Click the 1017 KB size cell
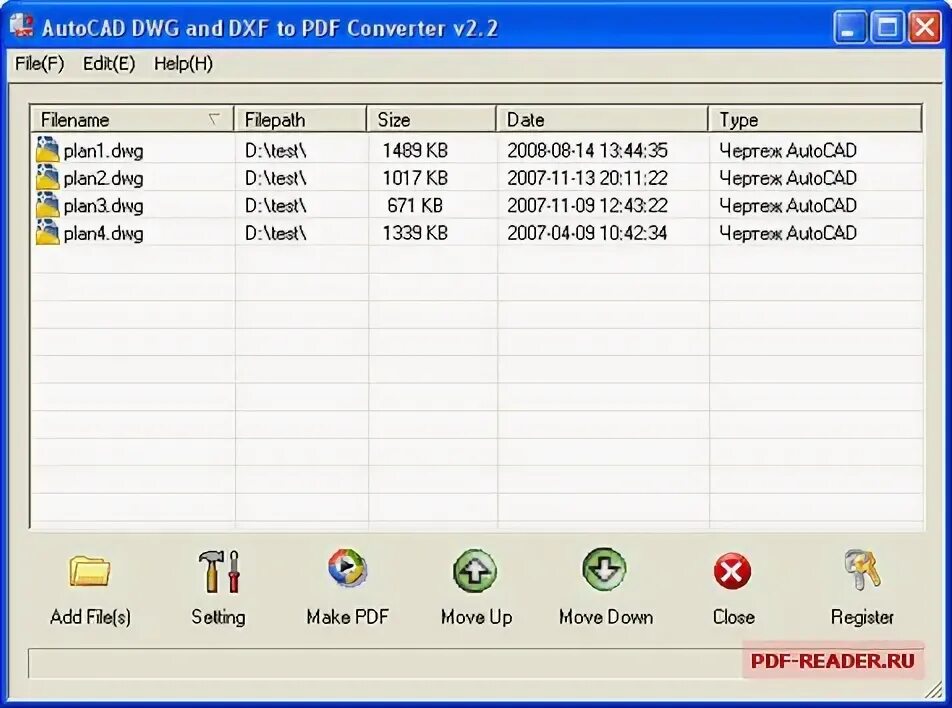Screen dimensions: 952x708 [415, 178]
